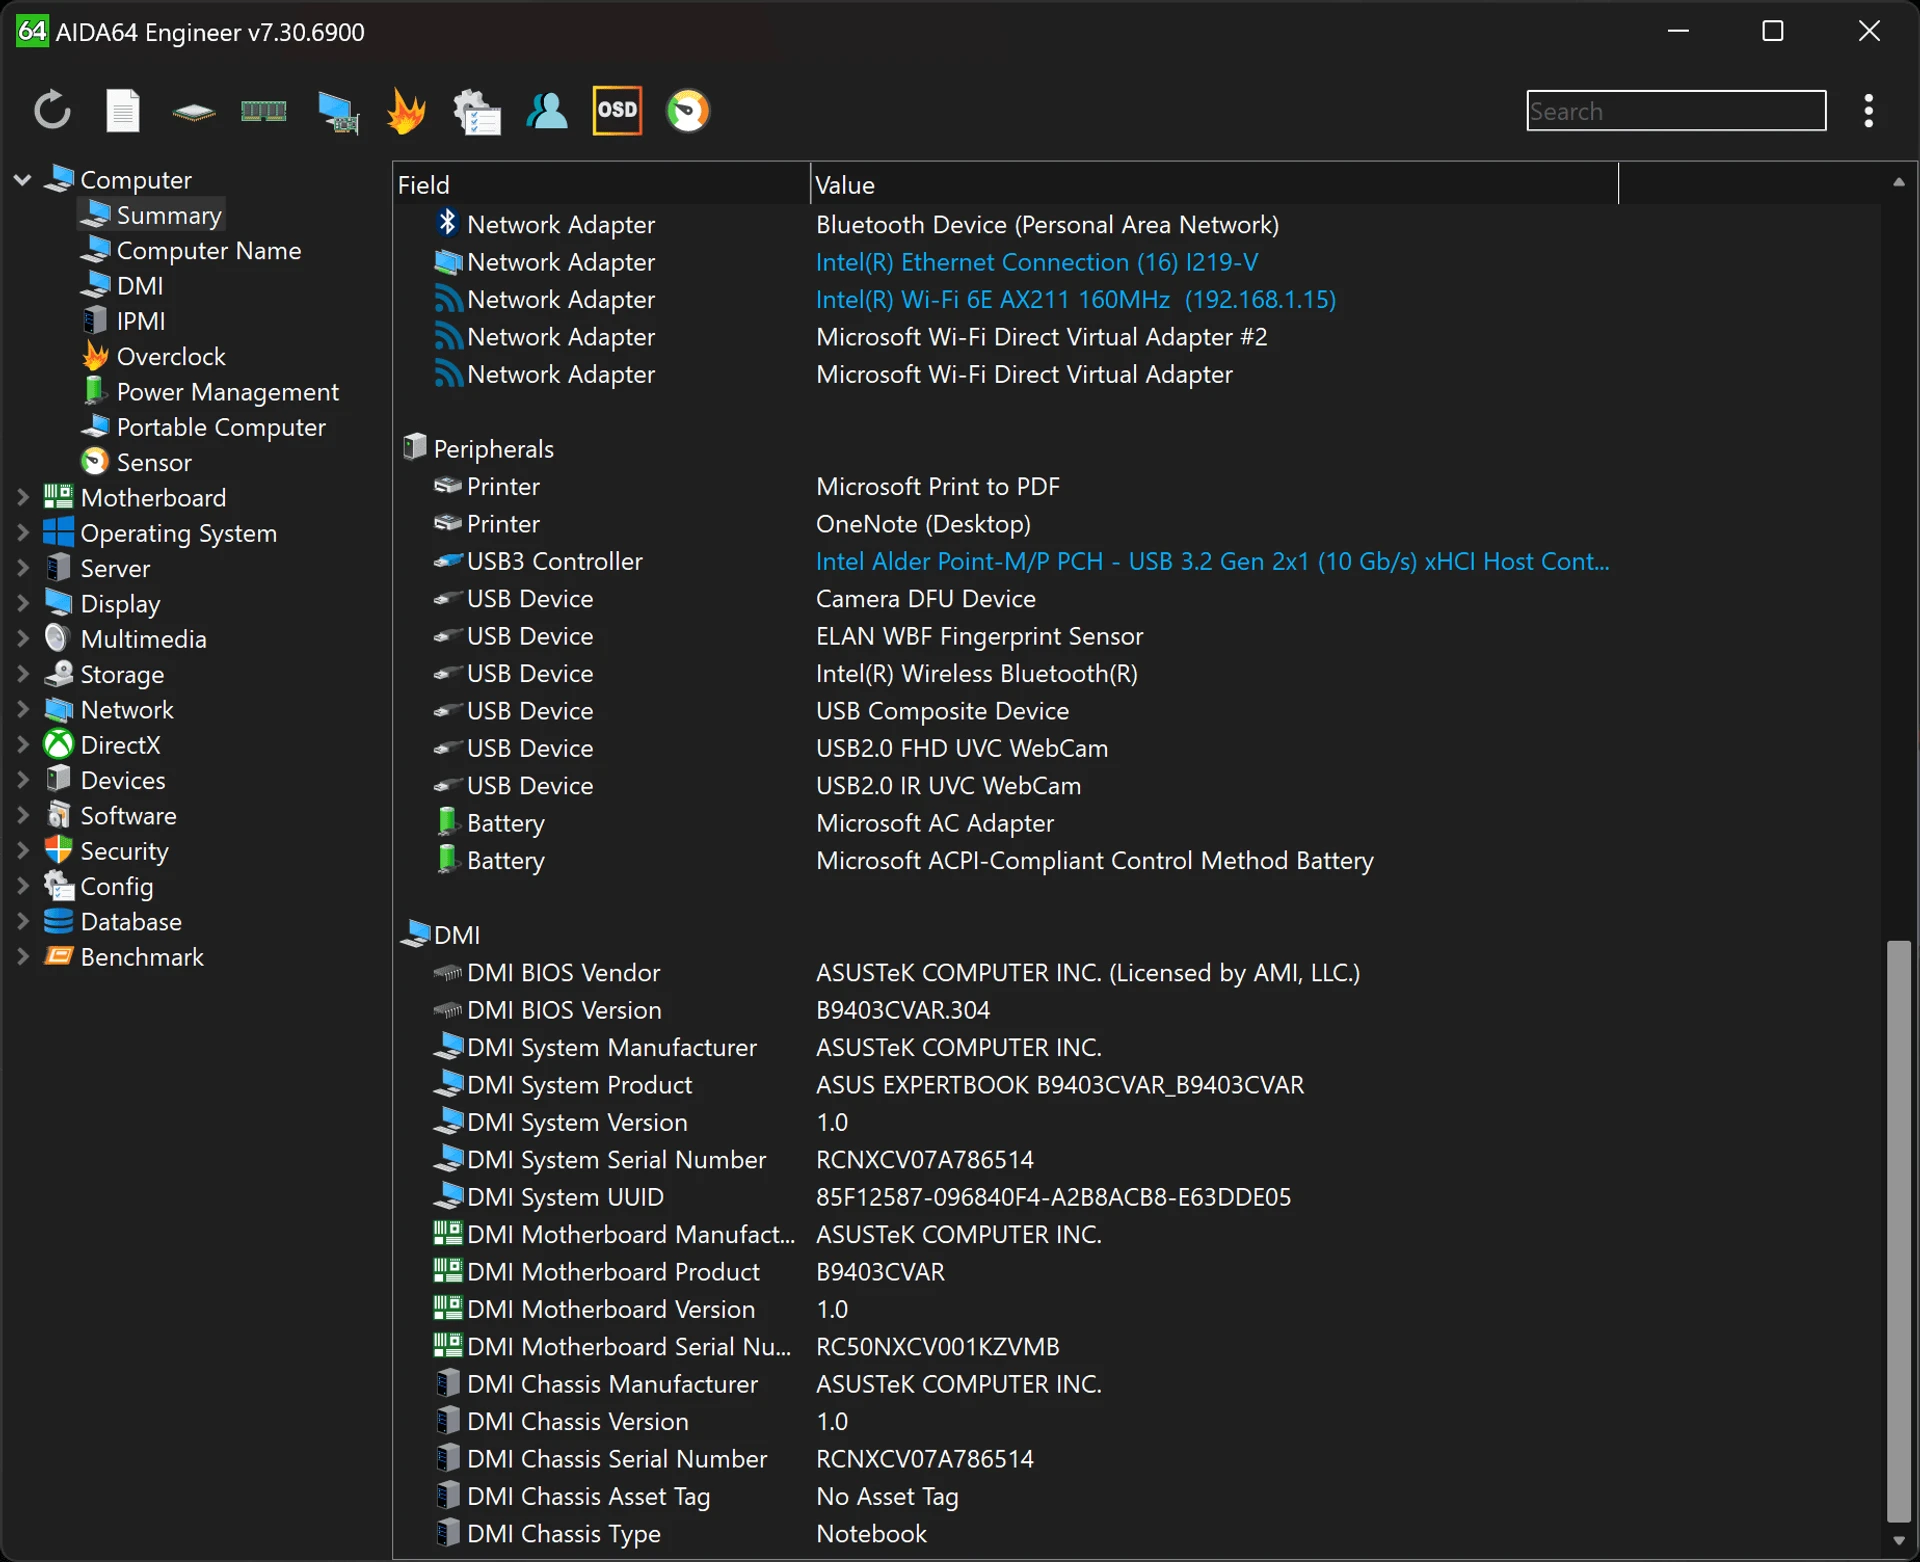Click the Field column header
Screen dimensions: 1920x1562
[601, 185]
